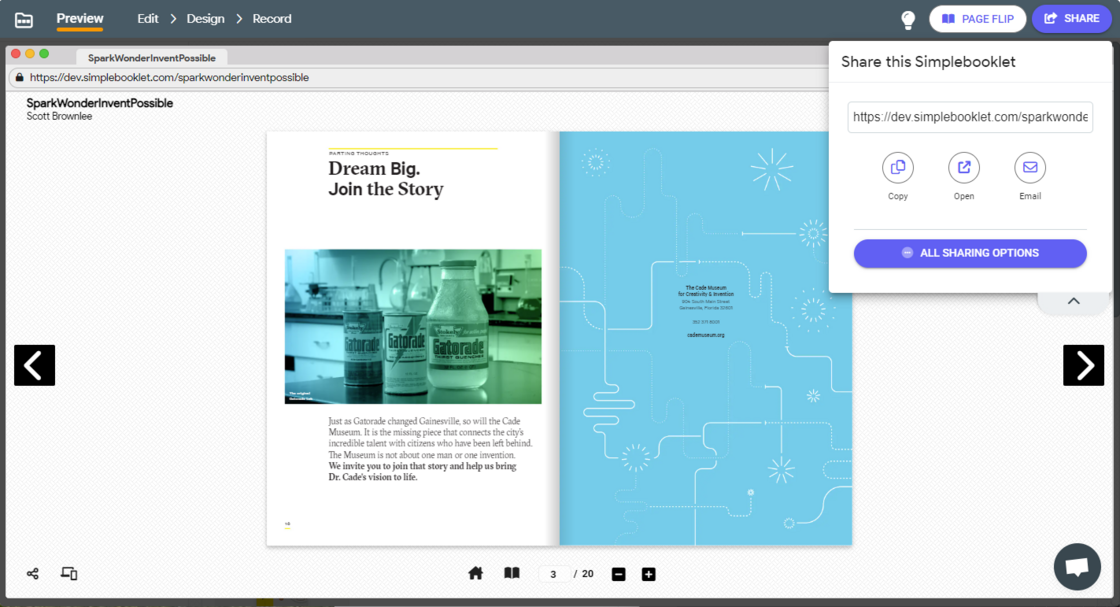The width and height of the screenshot is (1120, 607).
Task: Click the SHARE button
Action: 1071,18
